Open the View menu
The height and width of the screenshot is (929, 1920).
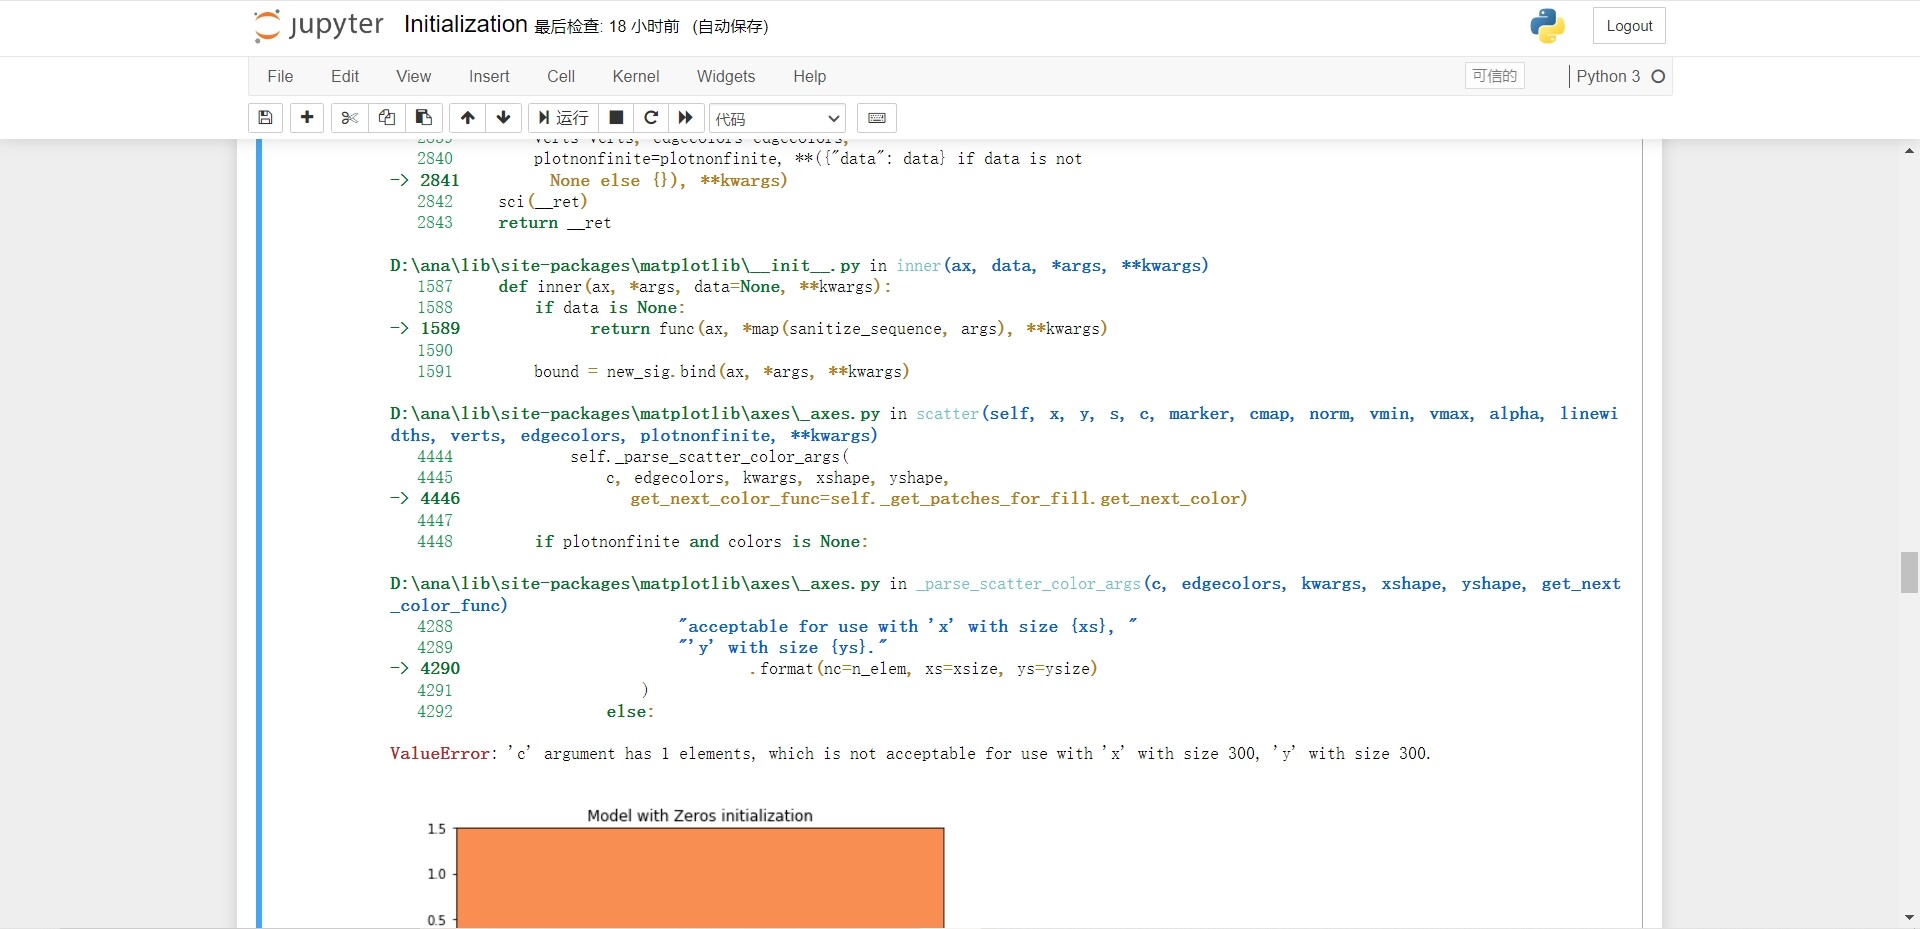(x=413, y=76)
